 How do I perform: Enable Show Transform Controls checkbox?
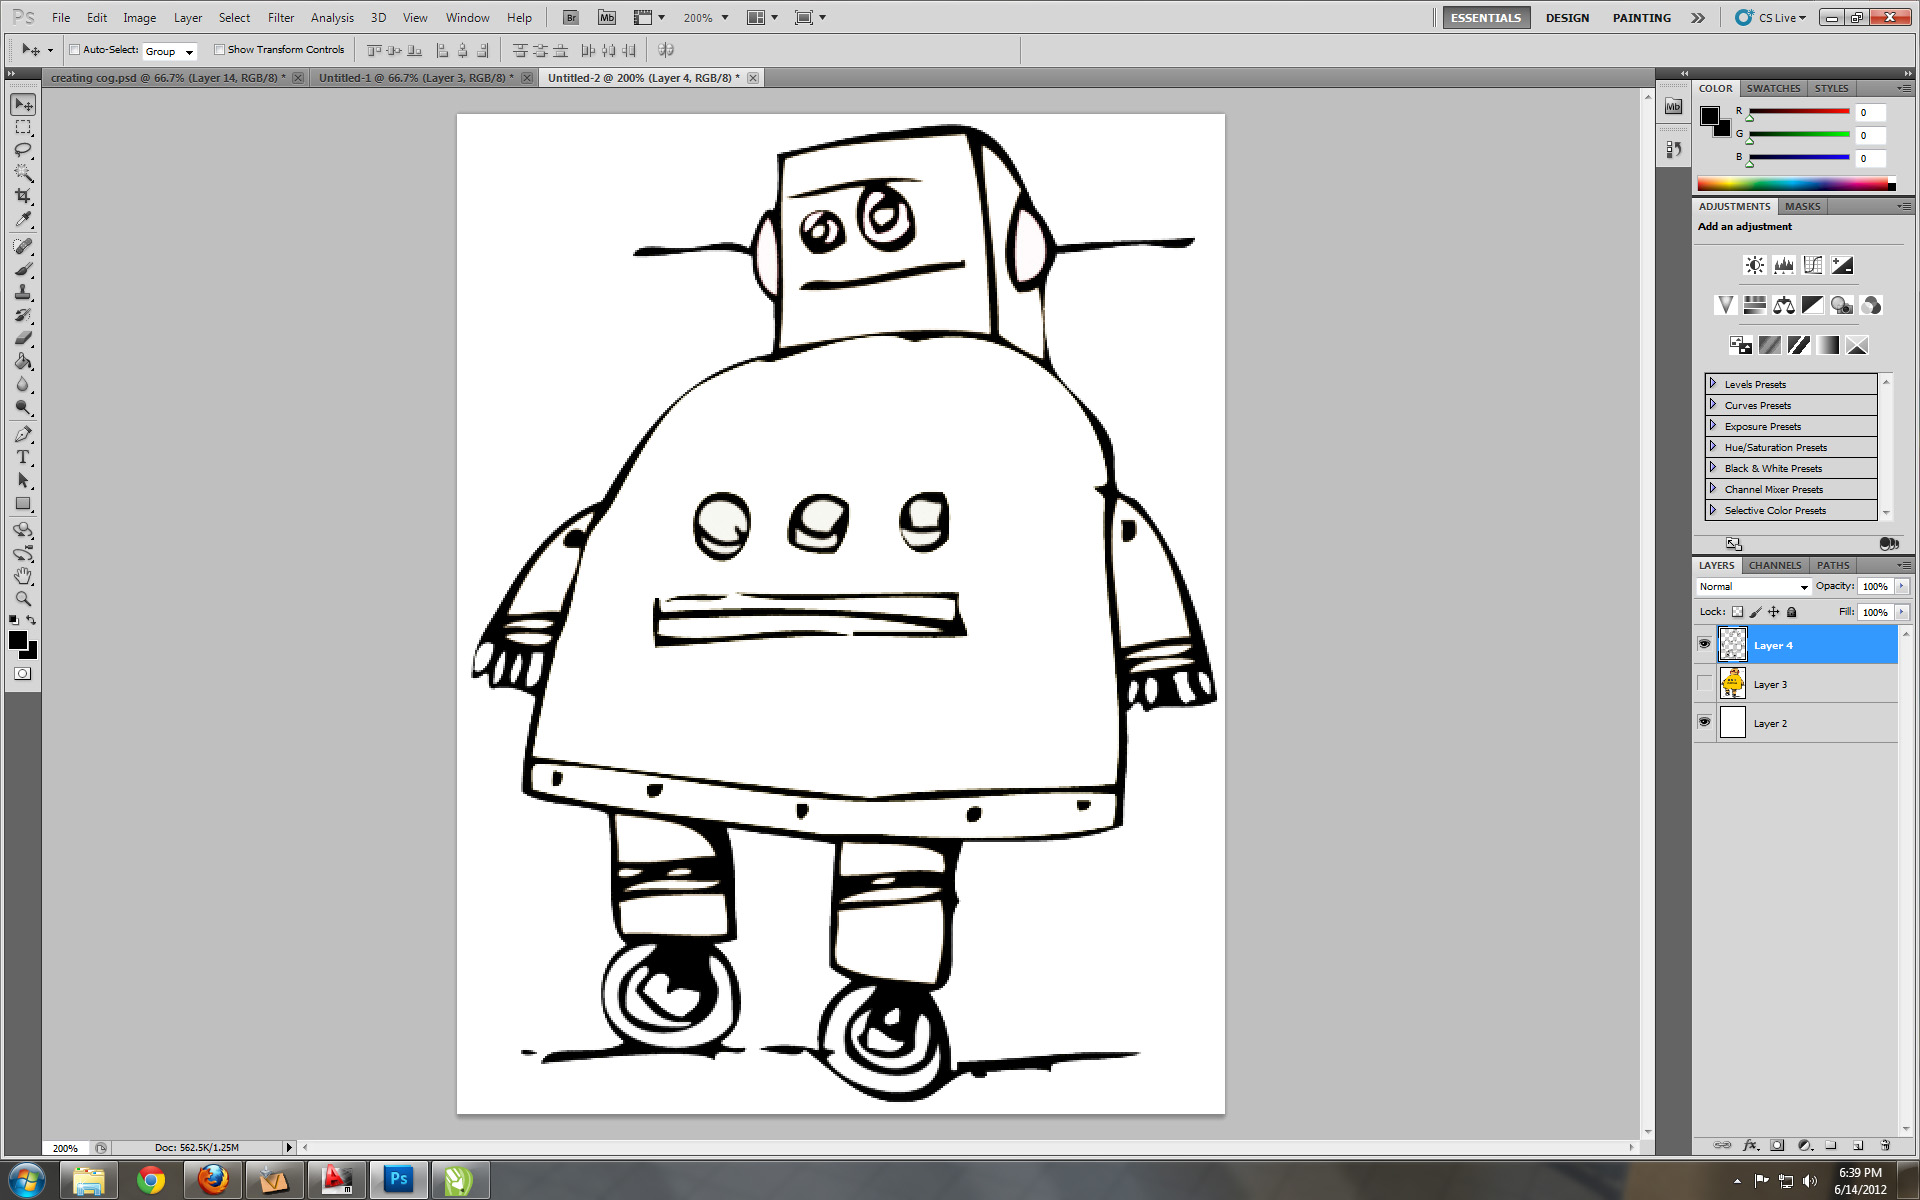pos(219,49)
